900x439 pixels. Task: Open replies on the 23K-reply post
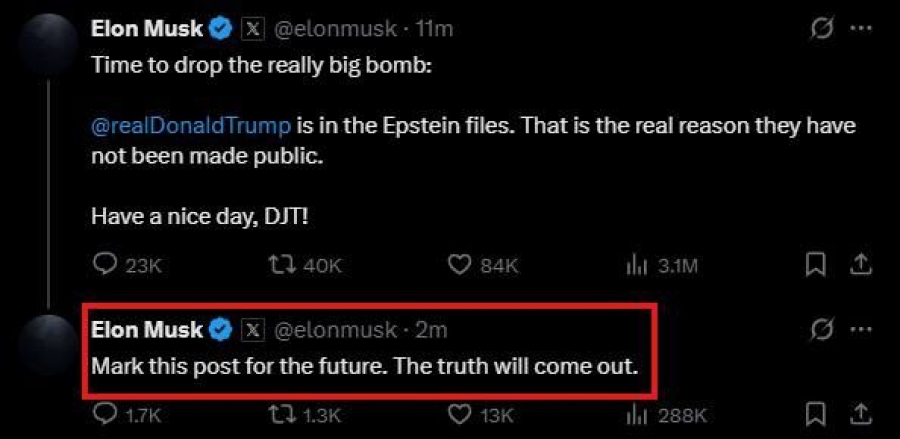(x=127, y=265)
